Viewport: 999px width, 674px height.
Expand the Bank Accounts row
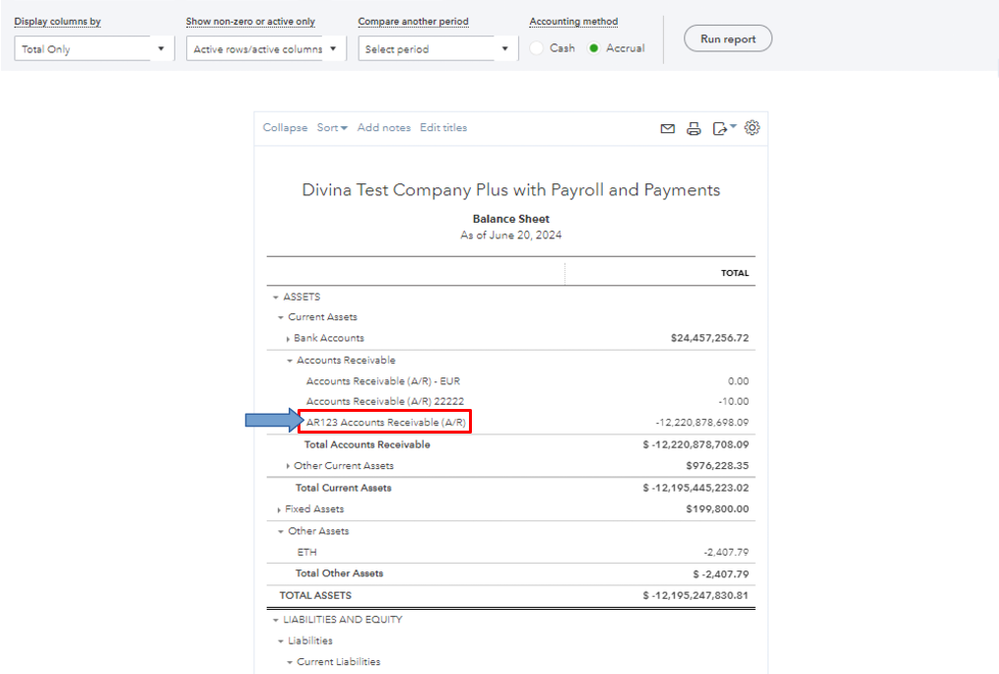tap(288, 339)
